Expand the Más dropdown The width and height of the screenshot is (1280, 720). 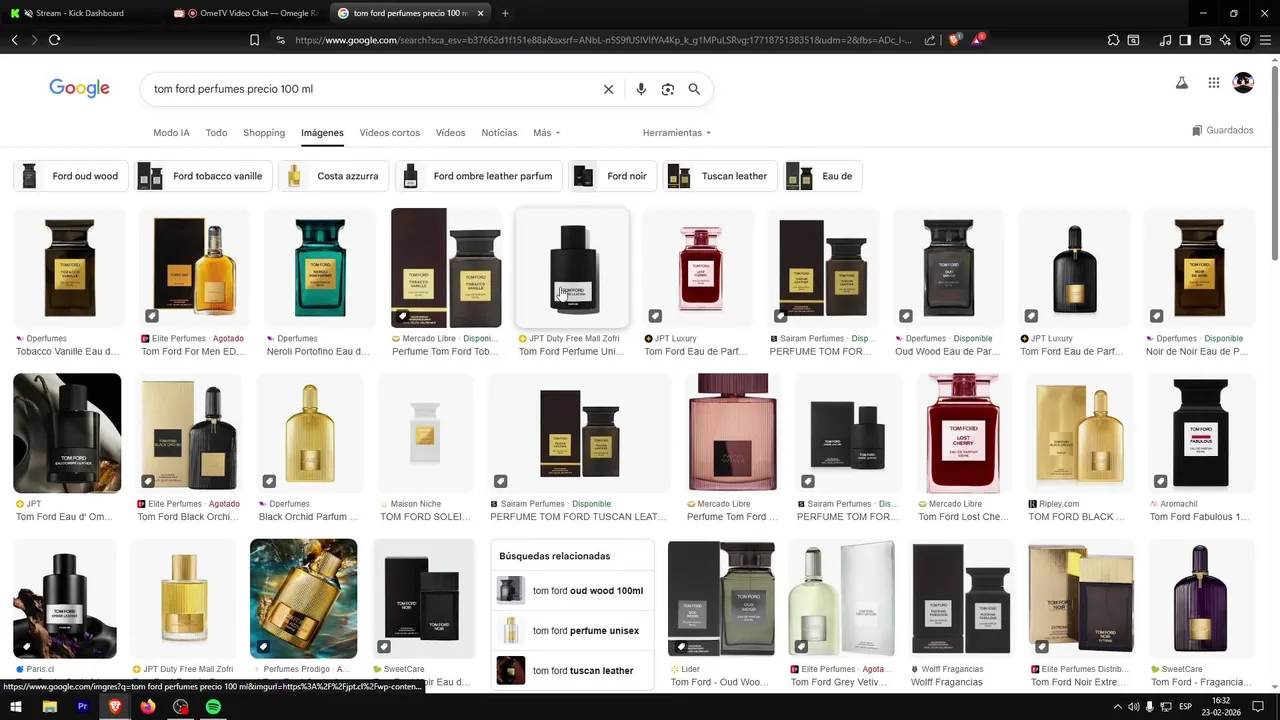[x=546, y=132]
